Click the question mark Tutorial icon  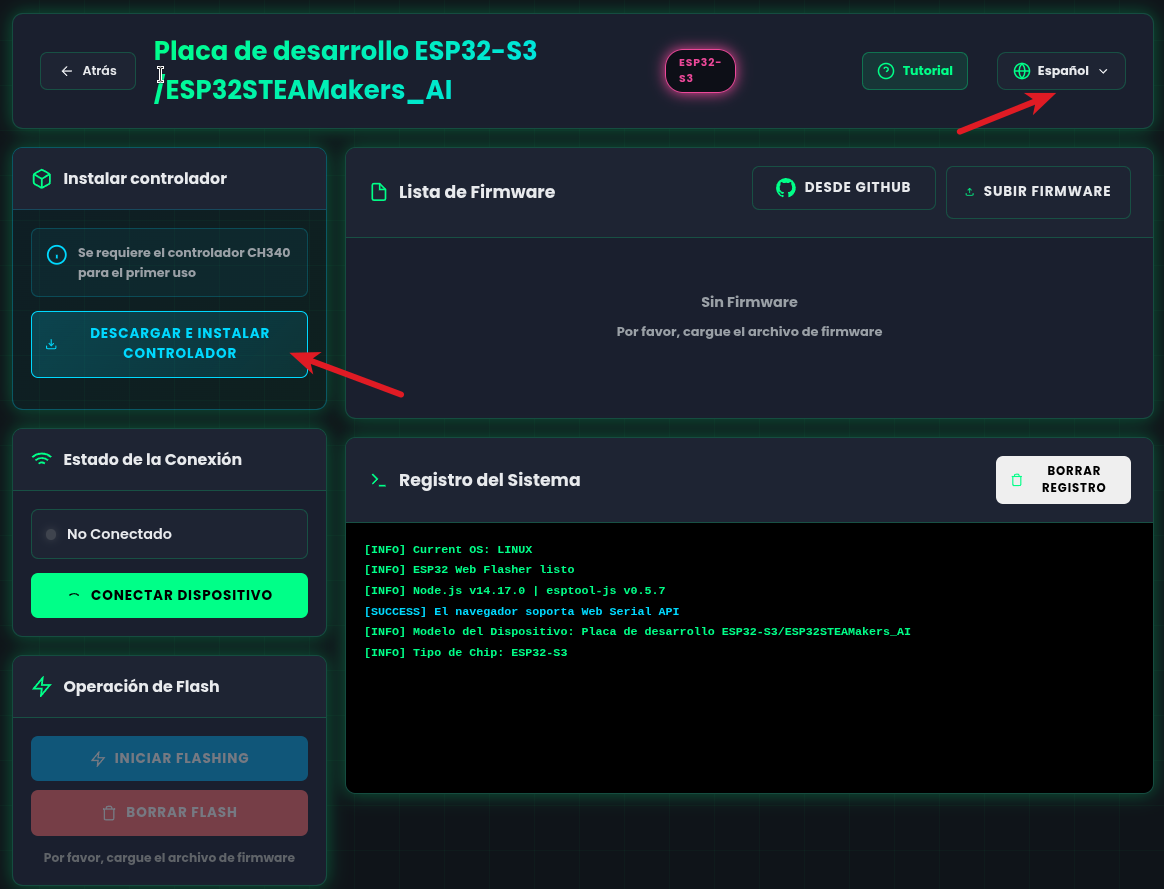pos(885,71)
